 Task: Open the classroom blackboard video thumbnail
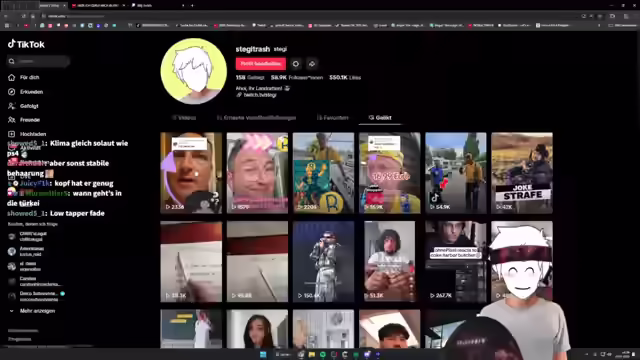[191, 329]
